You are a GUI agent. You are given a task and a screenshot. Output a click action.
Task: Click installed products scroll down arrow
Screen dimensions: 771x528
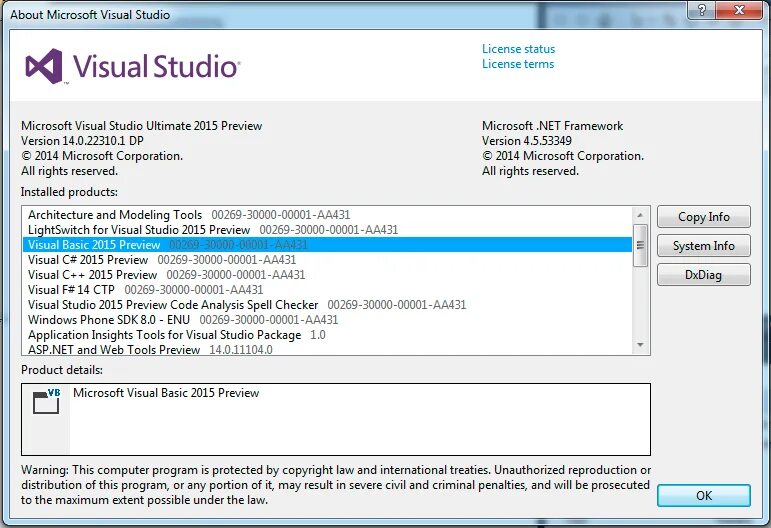pyautogui.click(x=640, y=345)
